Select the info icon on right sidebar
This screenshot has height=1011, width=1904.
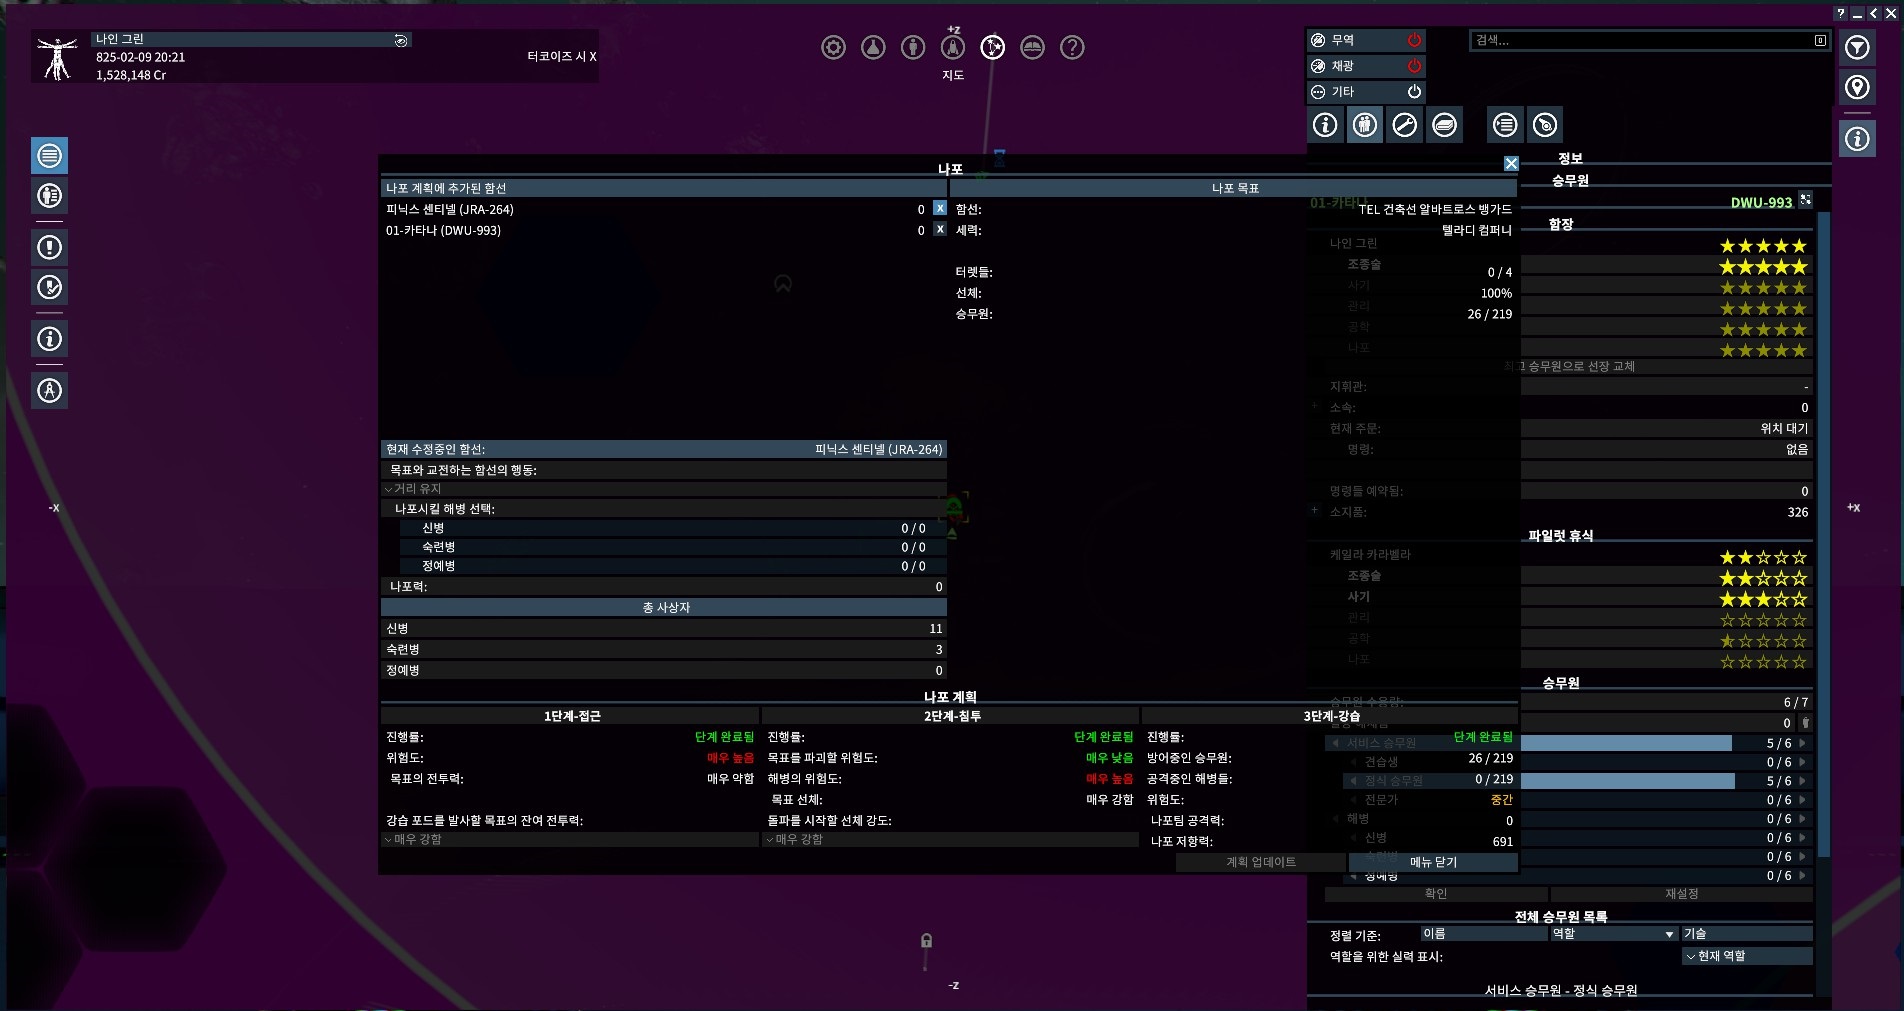(x=1857, y=139)
